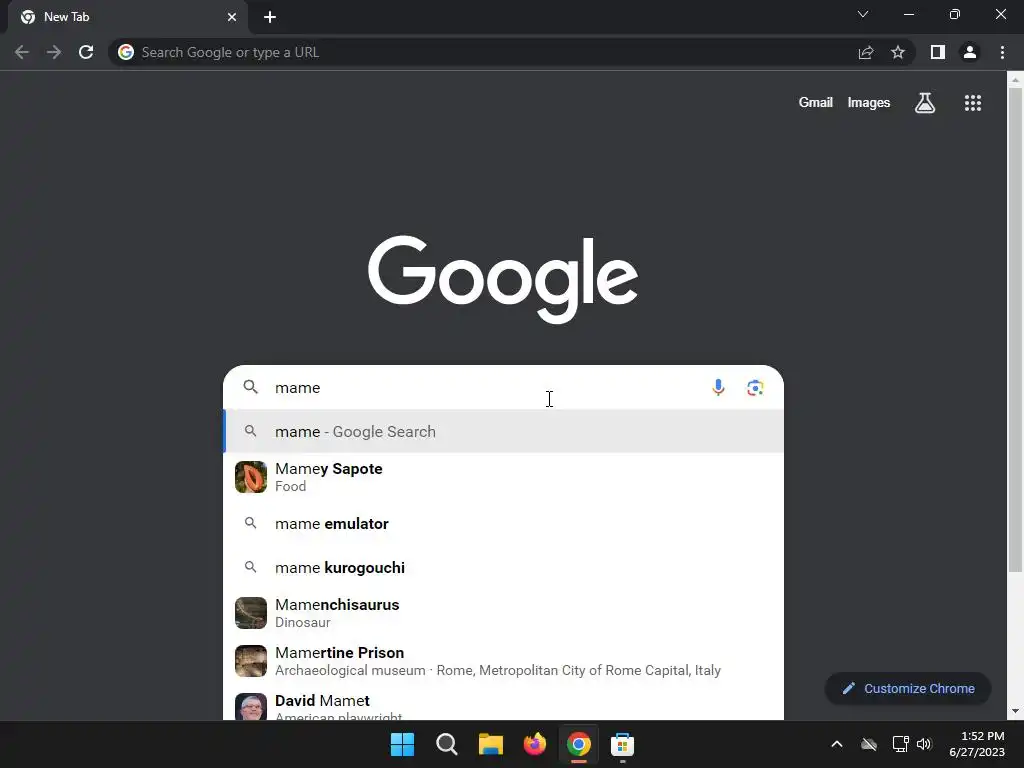Open the Google apps grid
Image resolution: width=1024 pixels, height=768 pixels.
coord(973,103)
